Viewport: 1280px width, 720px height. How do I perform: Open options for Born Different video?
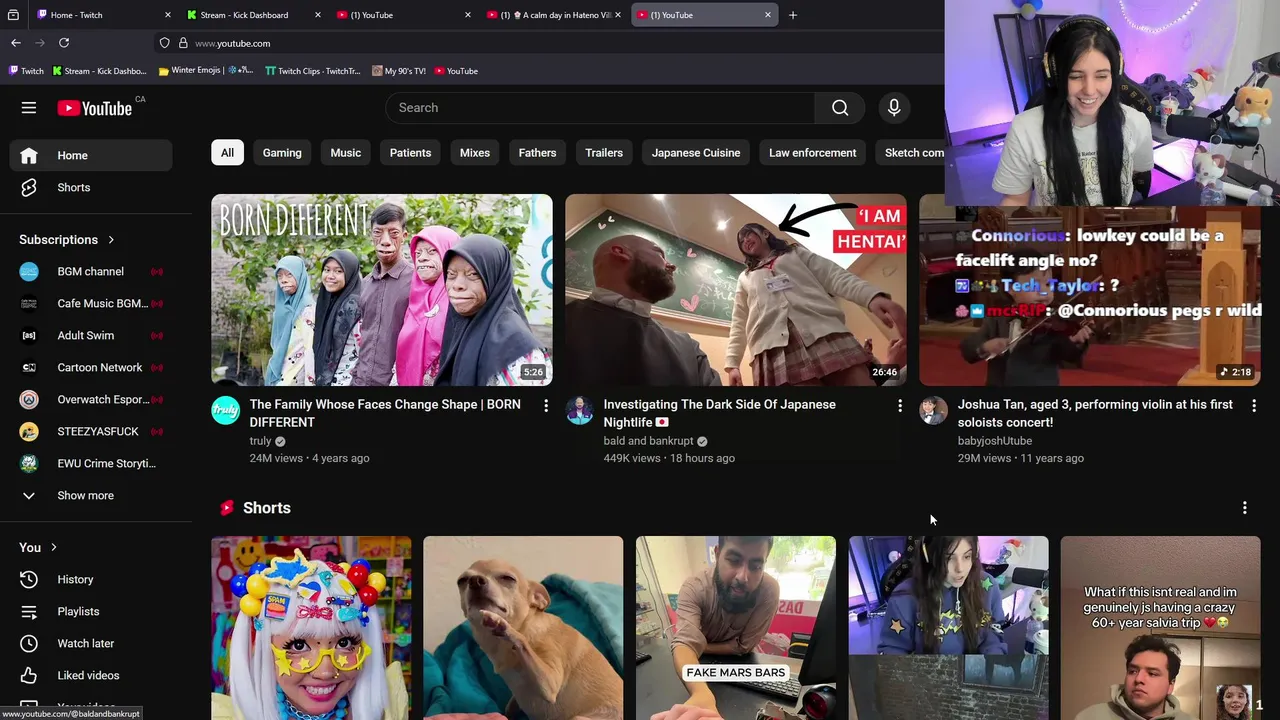pos(545,405)
